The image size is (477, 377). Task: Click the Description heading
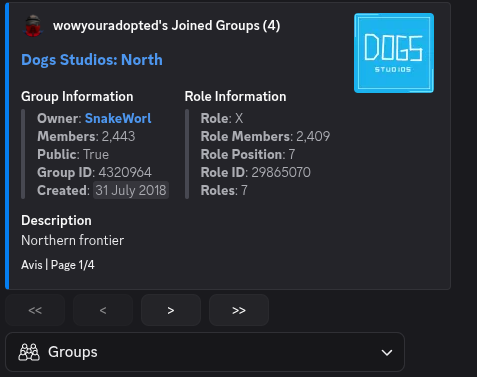[56, 221]
